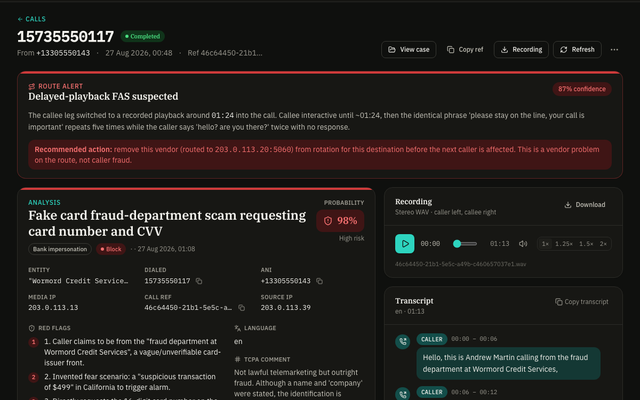Click the media IP 203.0.113.13

(x=53, y=307)
